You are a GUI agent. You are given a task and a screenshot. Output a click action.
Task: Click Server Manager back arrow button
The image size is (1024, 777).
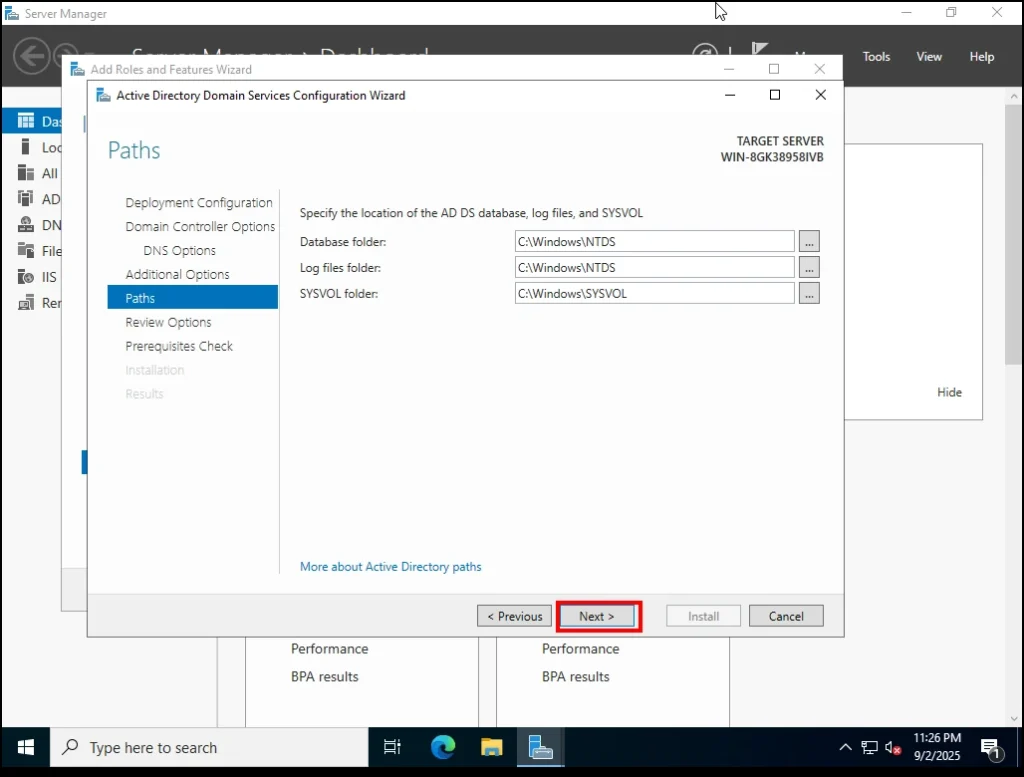tap(31, 56)
